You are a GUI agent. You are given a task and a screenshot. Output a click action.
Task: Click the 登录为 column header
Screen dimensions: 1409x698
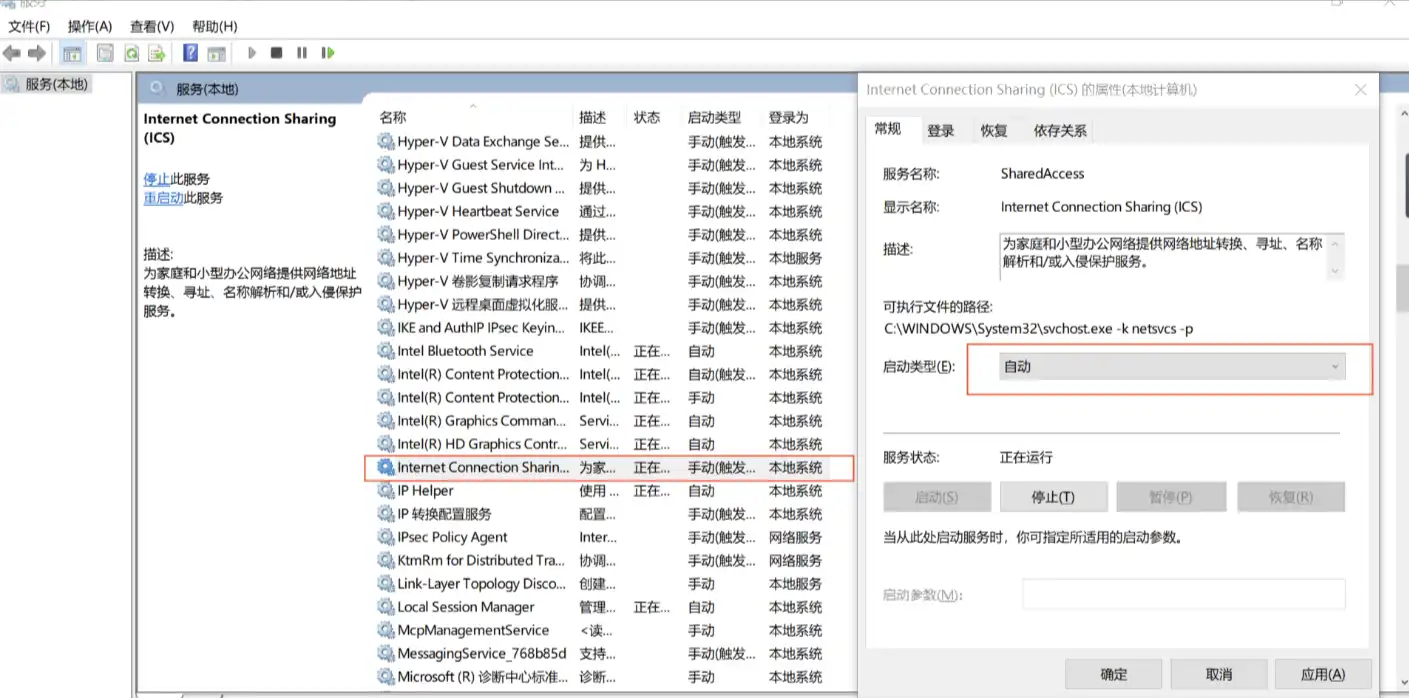[788, 117]
